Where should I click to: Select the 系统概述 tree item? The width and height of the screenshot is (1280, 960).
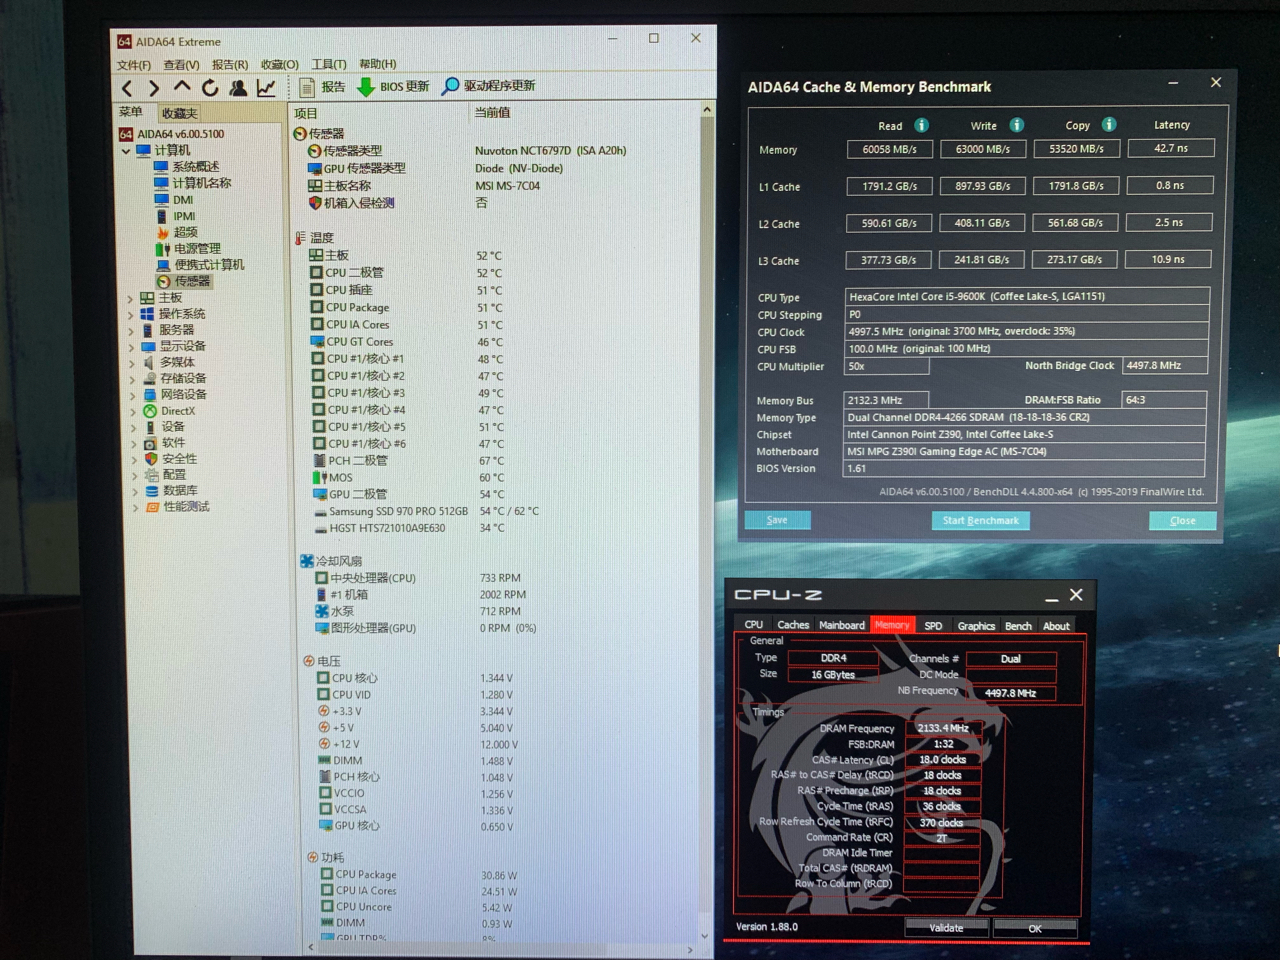[x=187, y=167]
